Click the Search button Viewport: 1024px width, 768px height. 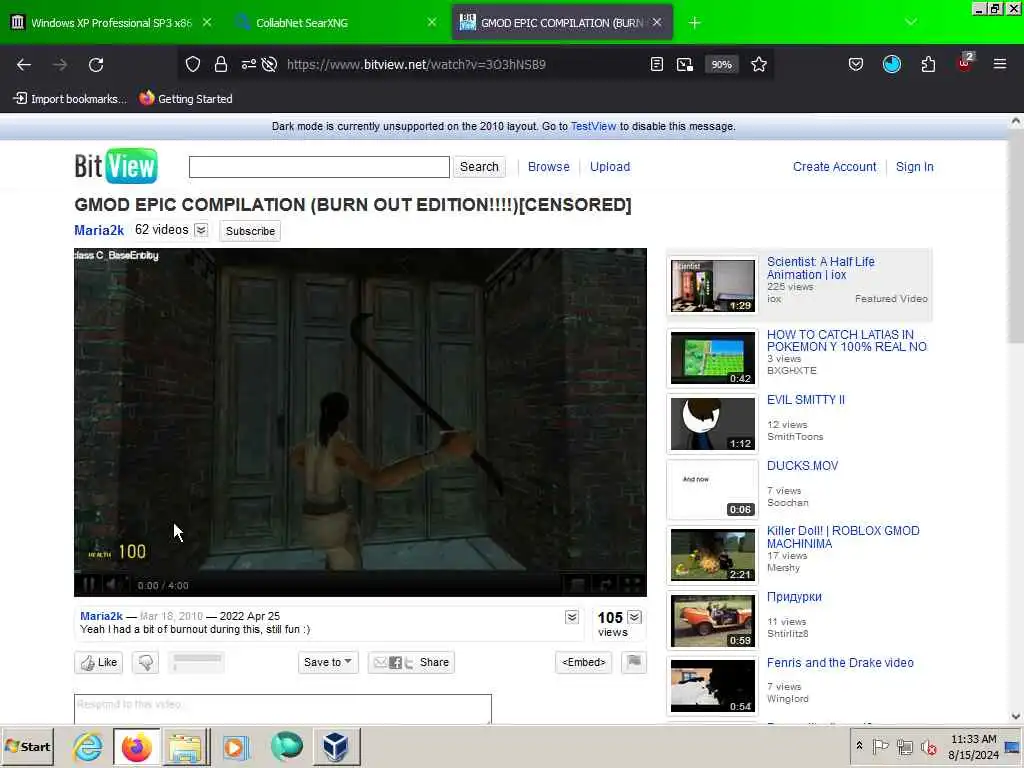(x=479, y=167)
